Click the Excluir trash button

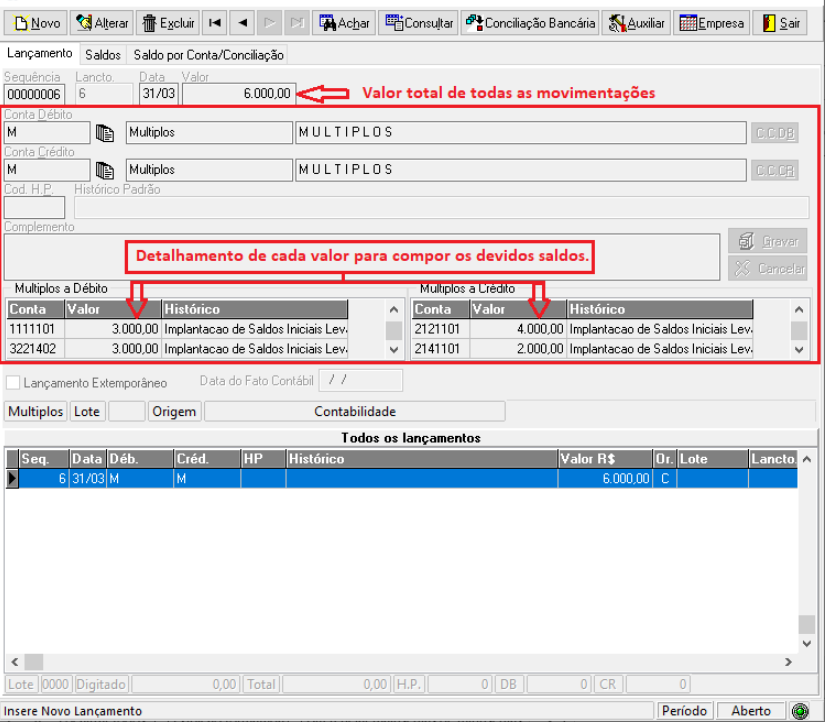[168, 23]
